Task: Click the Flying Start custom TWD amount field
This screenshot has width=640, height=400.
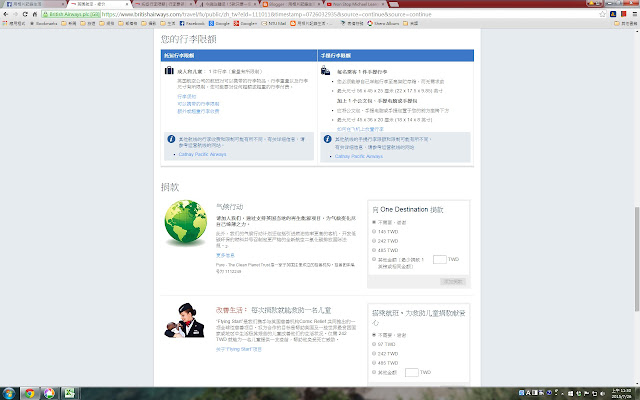Action: tap(412, 372)
